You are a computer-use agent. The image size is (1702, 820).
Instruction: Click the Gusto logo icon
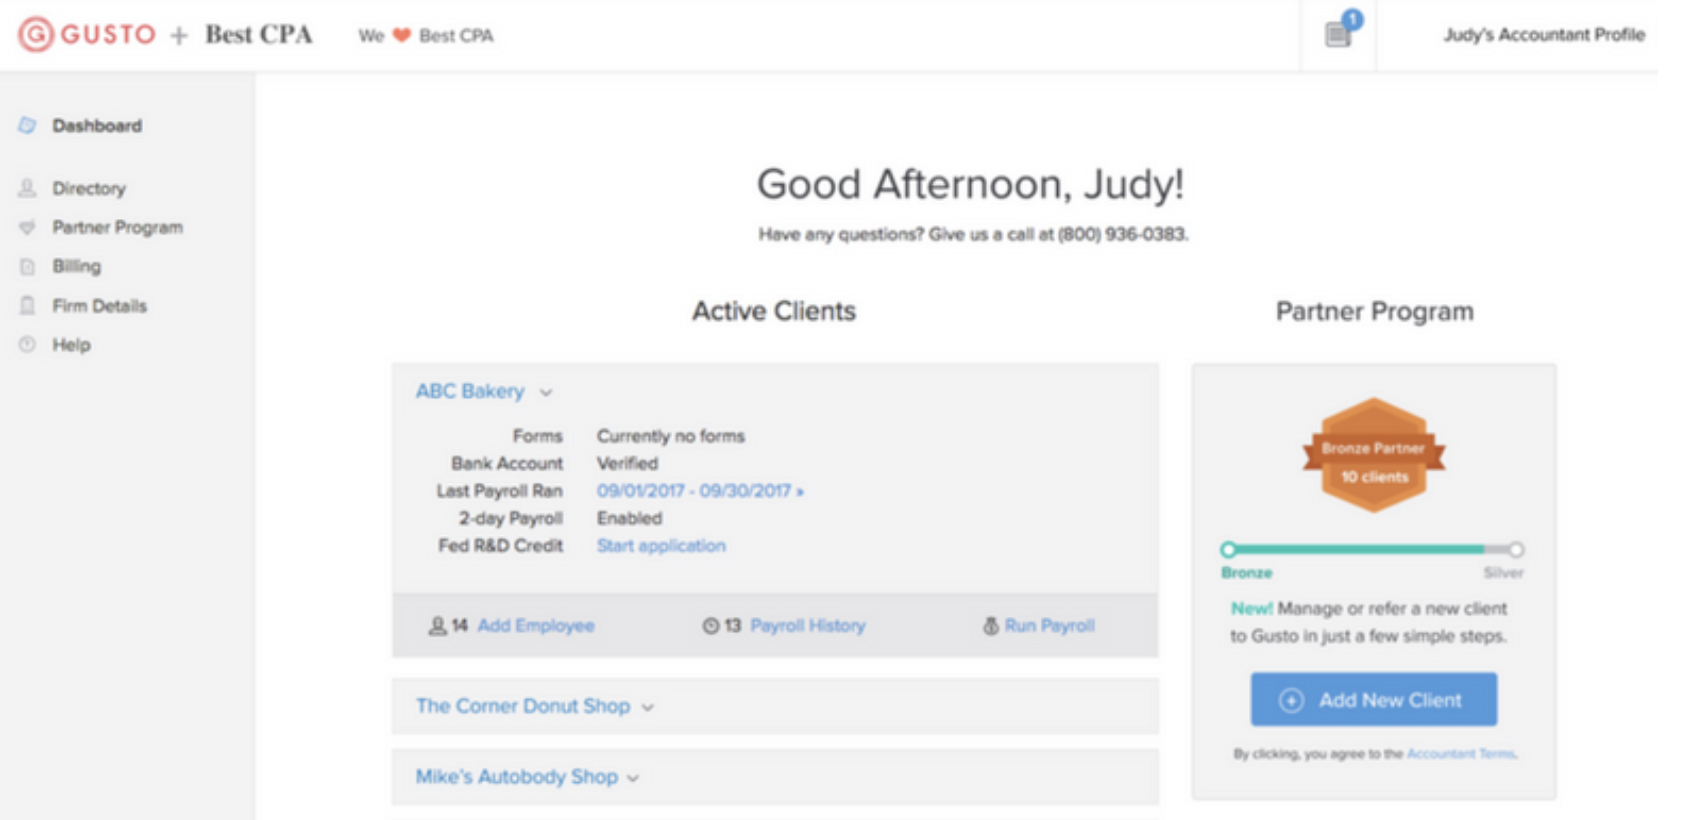point(36,35)
